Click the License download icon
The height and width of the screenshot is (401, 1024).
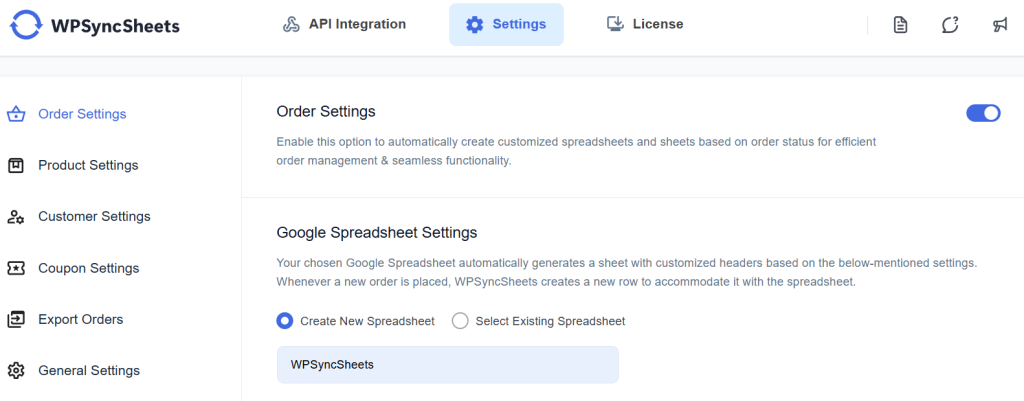615,25
